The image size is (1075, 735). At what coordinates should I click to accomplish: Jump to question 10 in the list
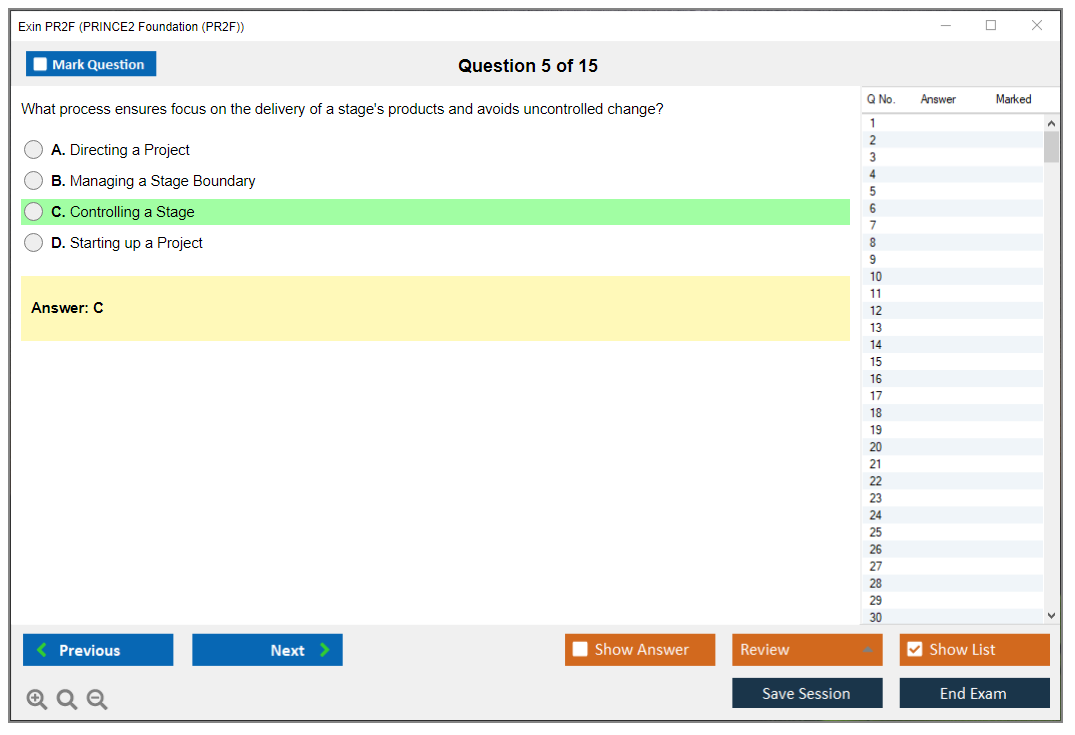876,277
